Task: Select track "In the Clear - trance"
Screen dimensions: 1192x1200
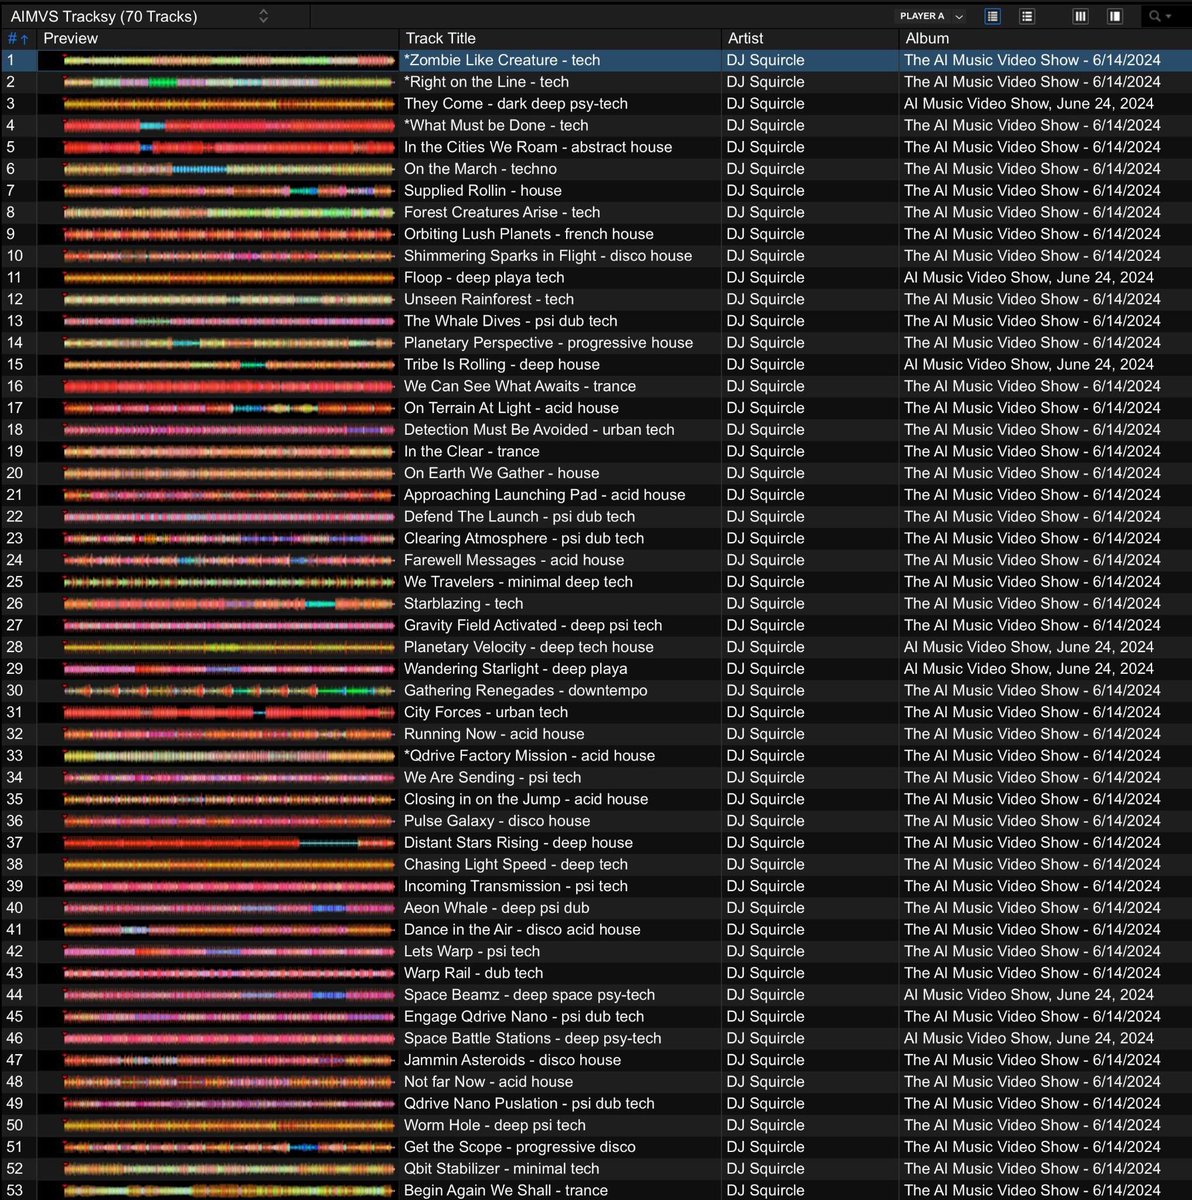Action: (472, 452)
